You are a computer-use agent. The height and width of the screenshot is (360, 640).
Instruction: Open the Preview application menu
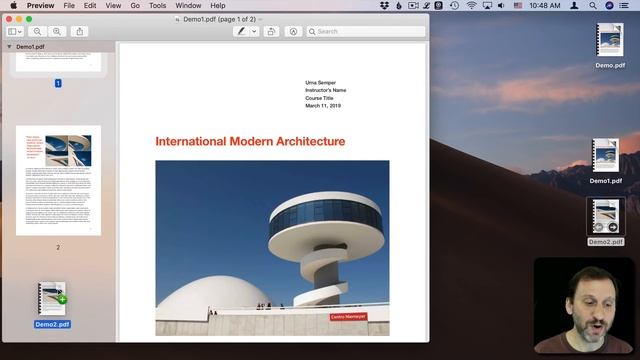[x=40, y=5]
